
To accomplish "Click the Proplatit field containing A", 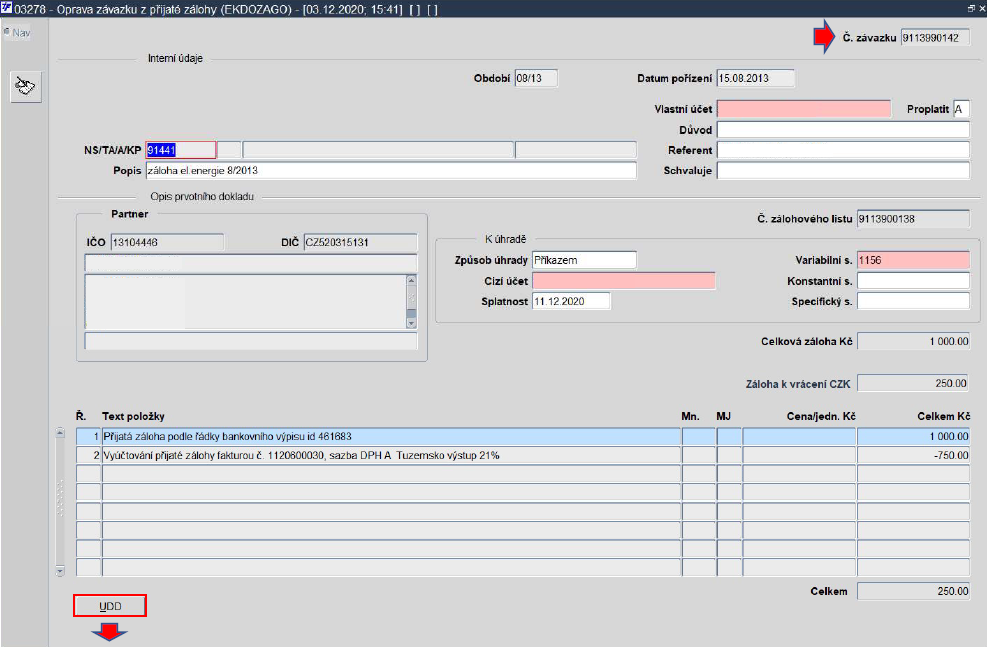I will pyautogui.click(x=961, y=109).
